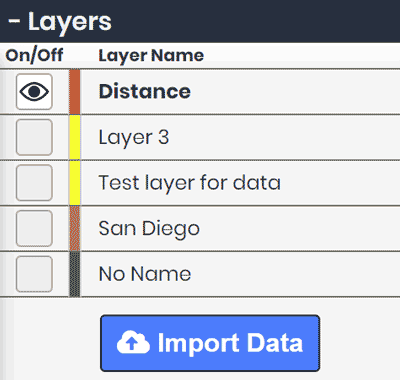Open the yellow swatch beside Layer 3

point(75,137)
